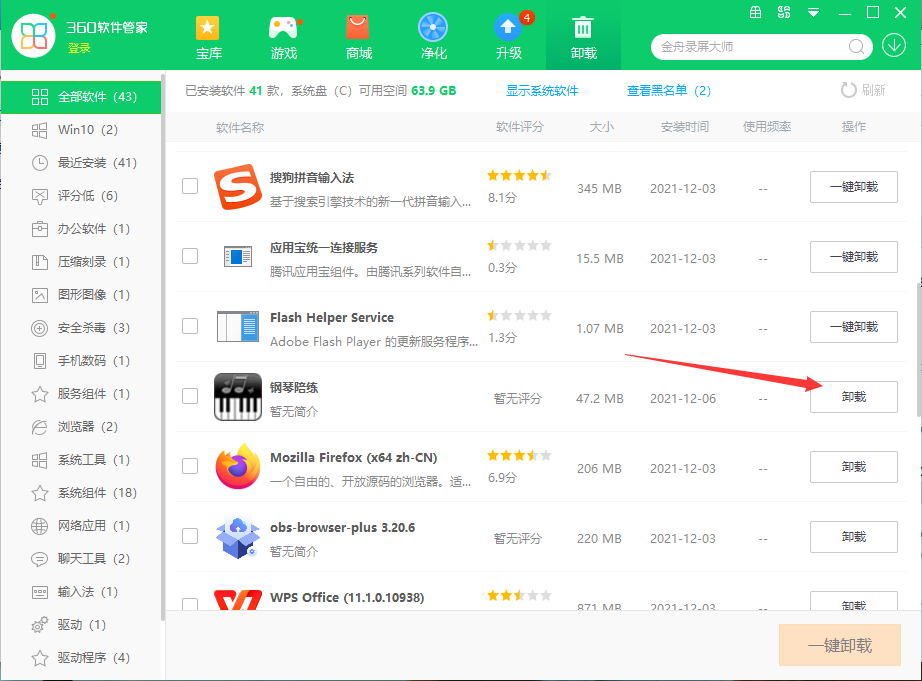Image resolution: width=922 pixels, height=681 pixels.
Task: Click the 360软件管家 logo icon
Action: pos(34,36)
